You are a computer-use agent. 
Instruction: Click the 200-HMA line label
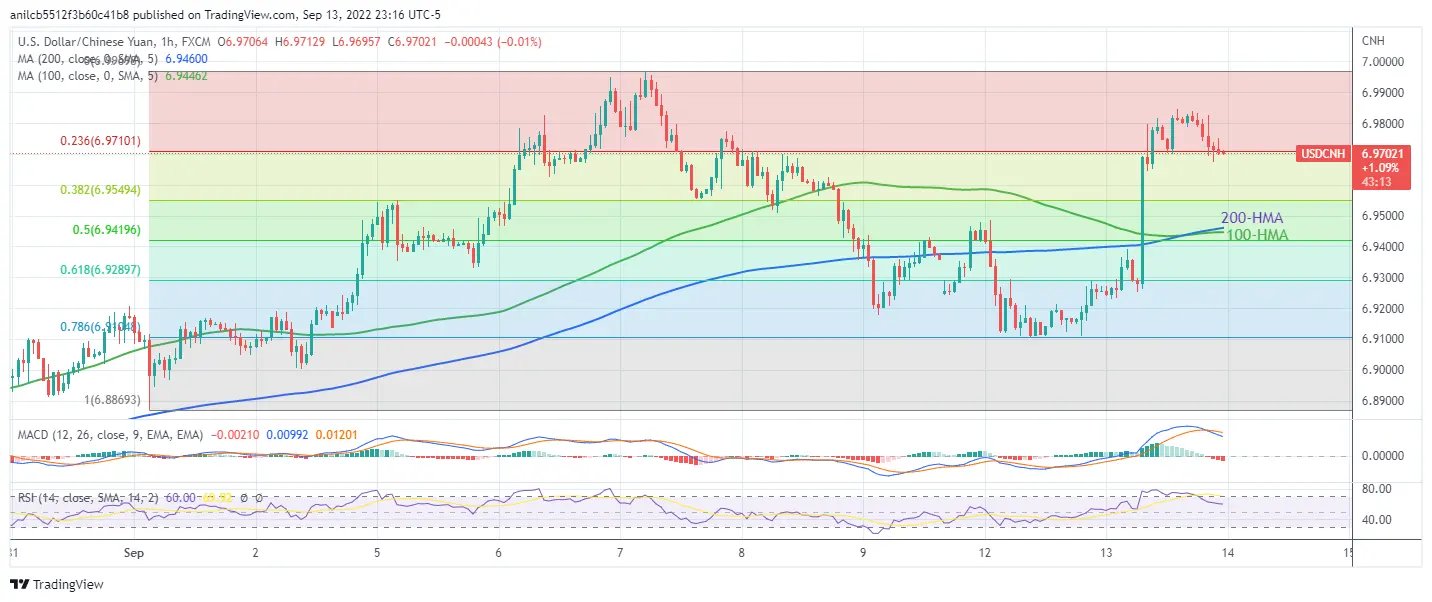[x=1251, y=218]
